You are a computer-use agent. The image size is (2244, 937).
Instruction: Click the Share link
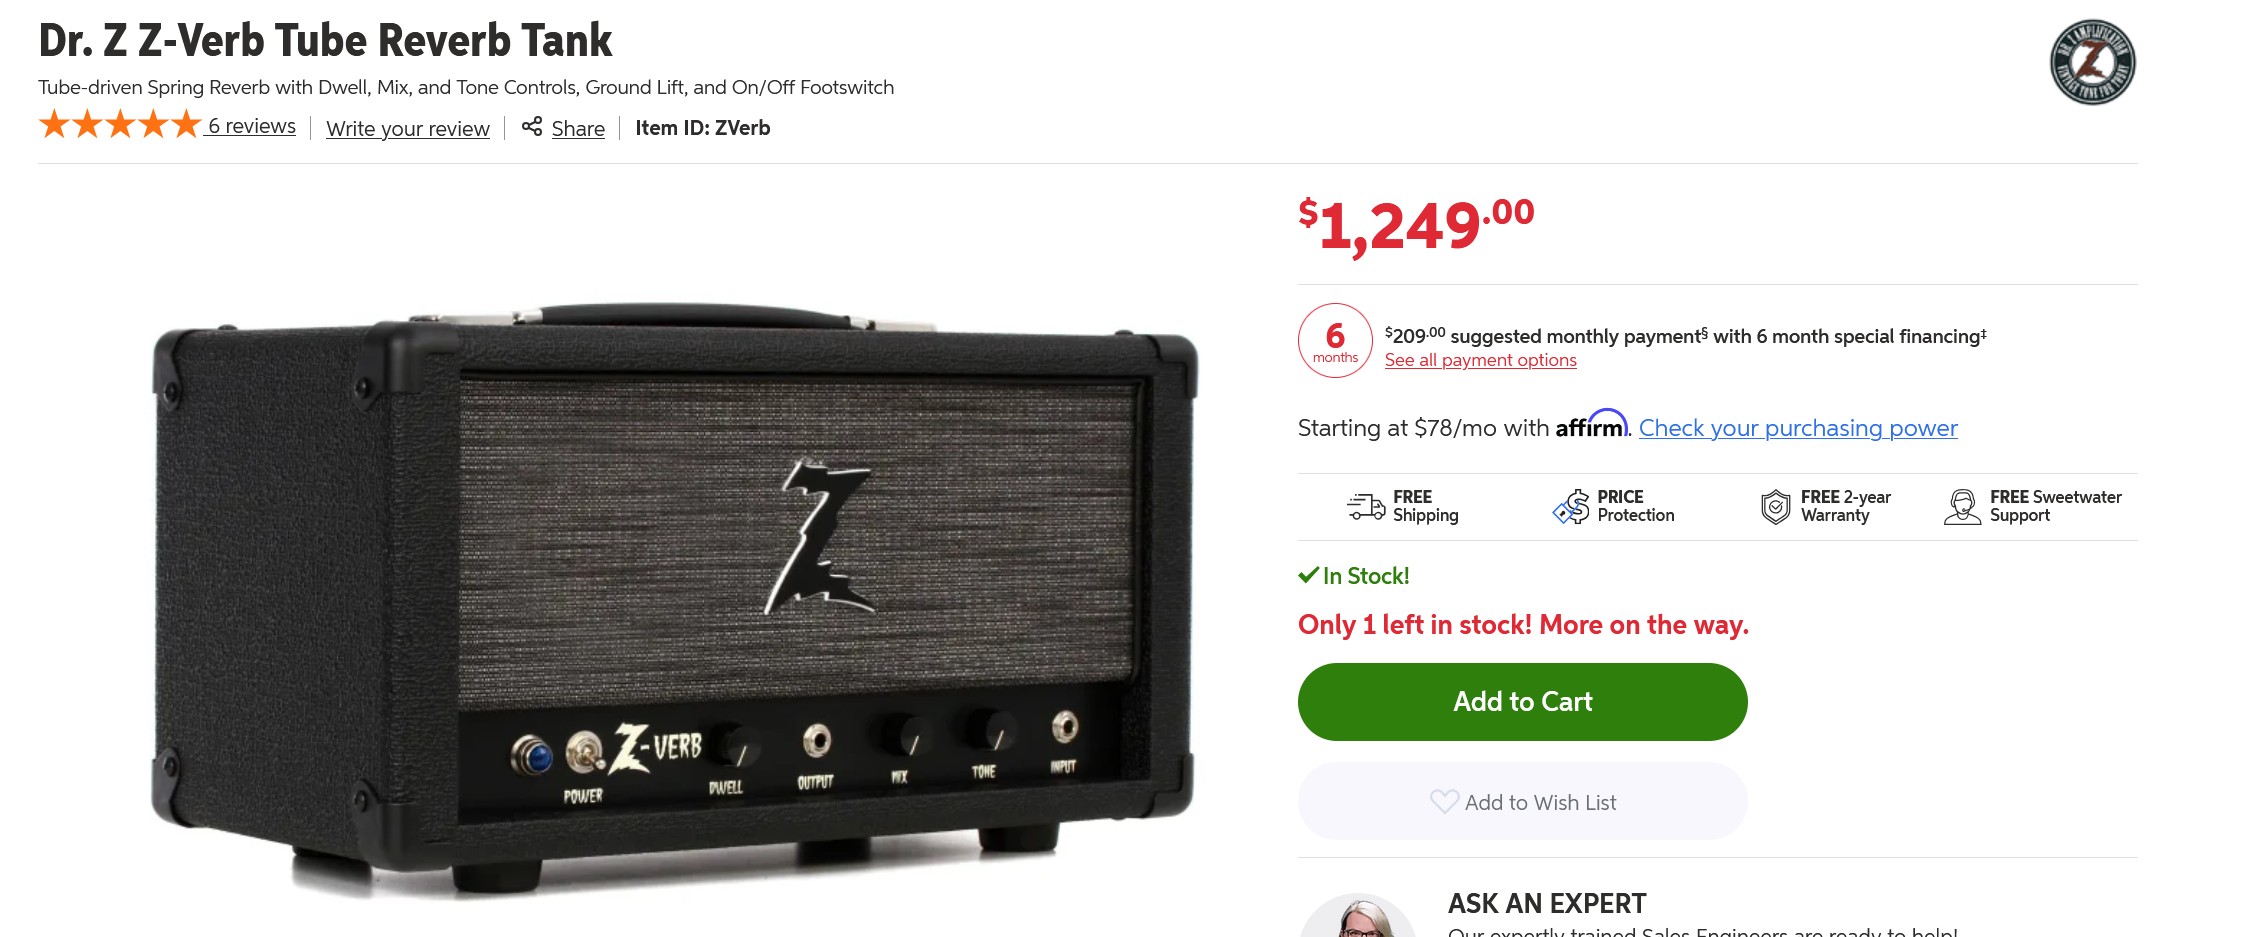coord(578,128)
